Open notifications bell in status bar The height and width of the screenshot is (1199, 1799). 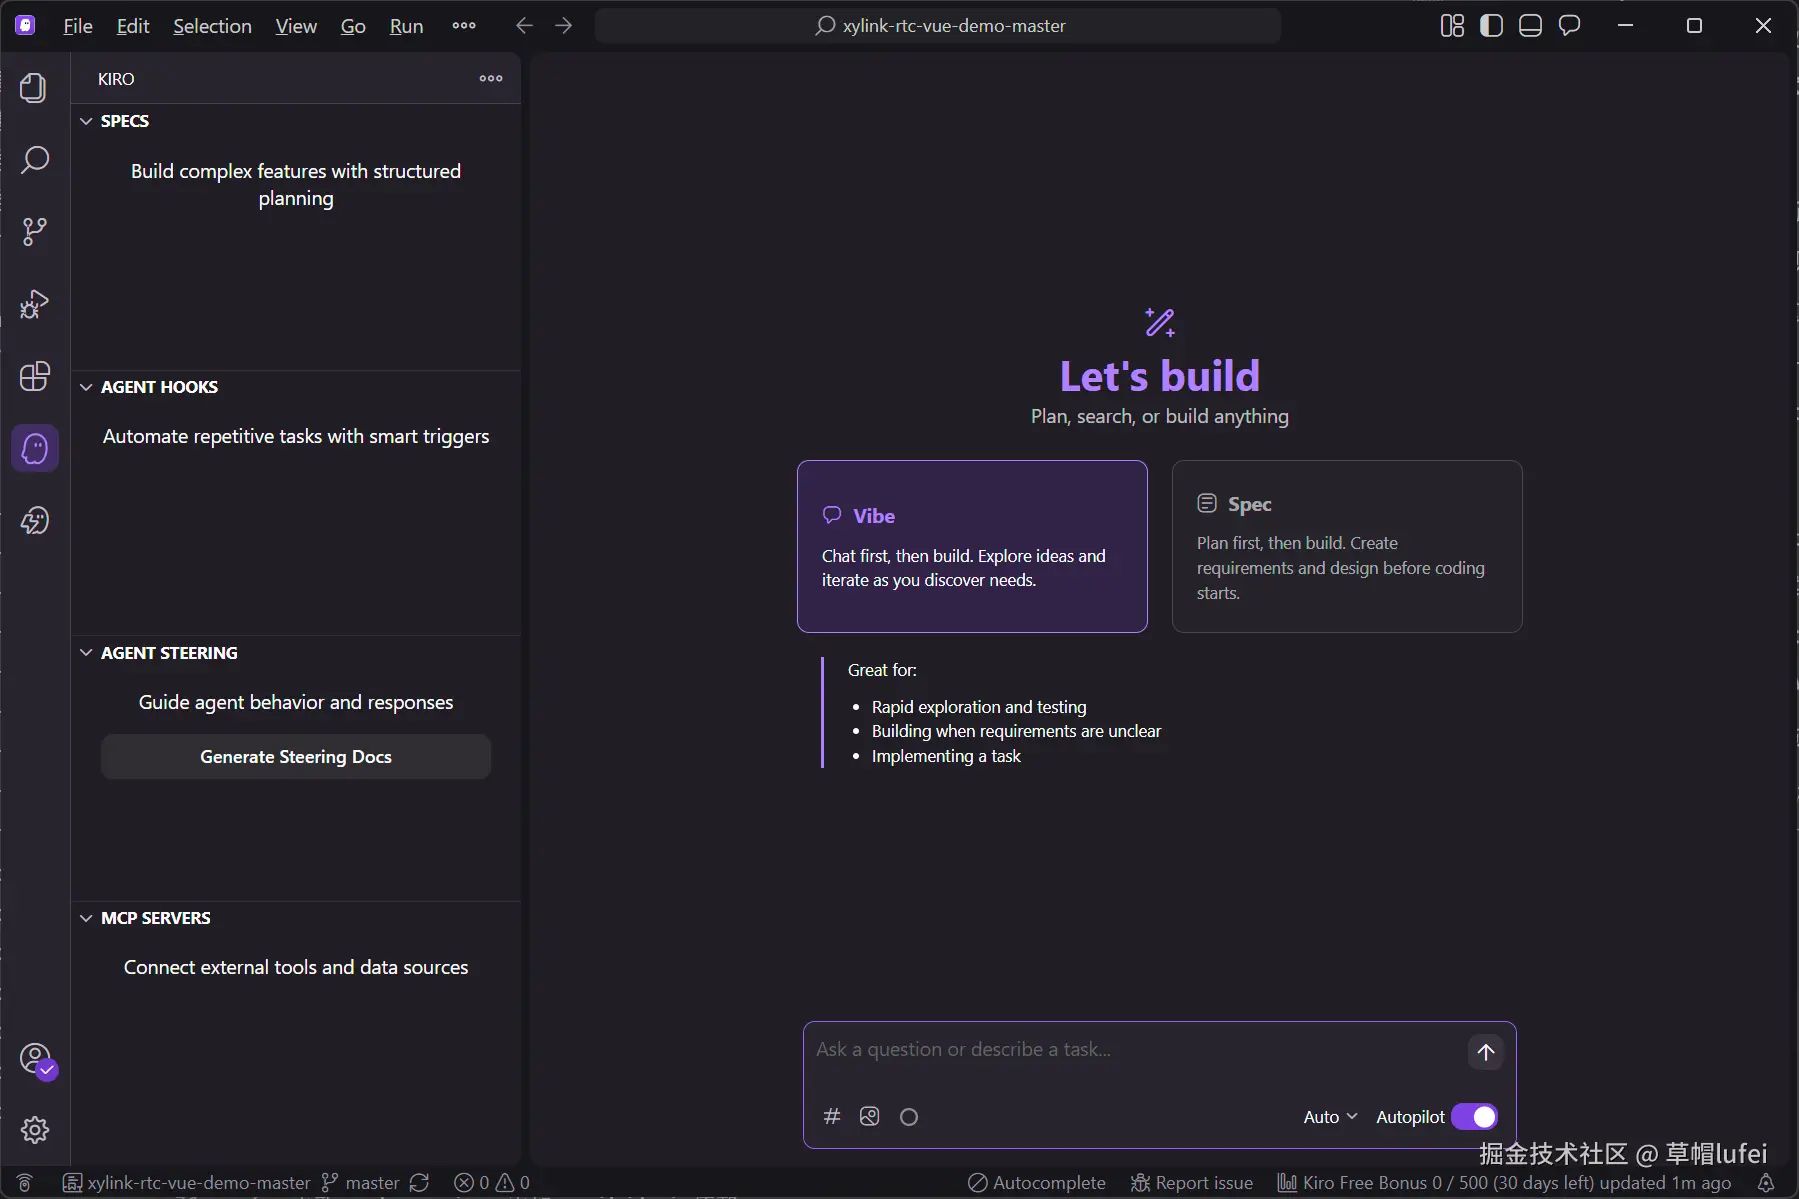point(1766,1183)
